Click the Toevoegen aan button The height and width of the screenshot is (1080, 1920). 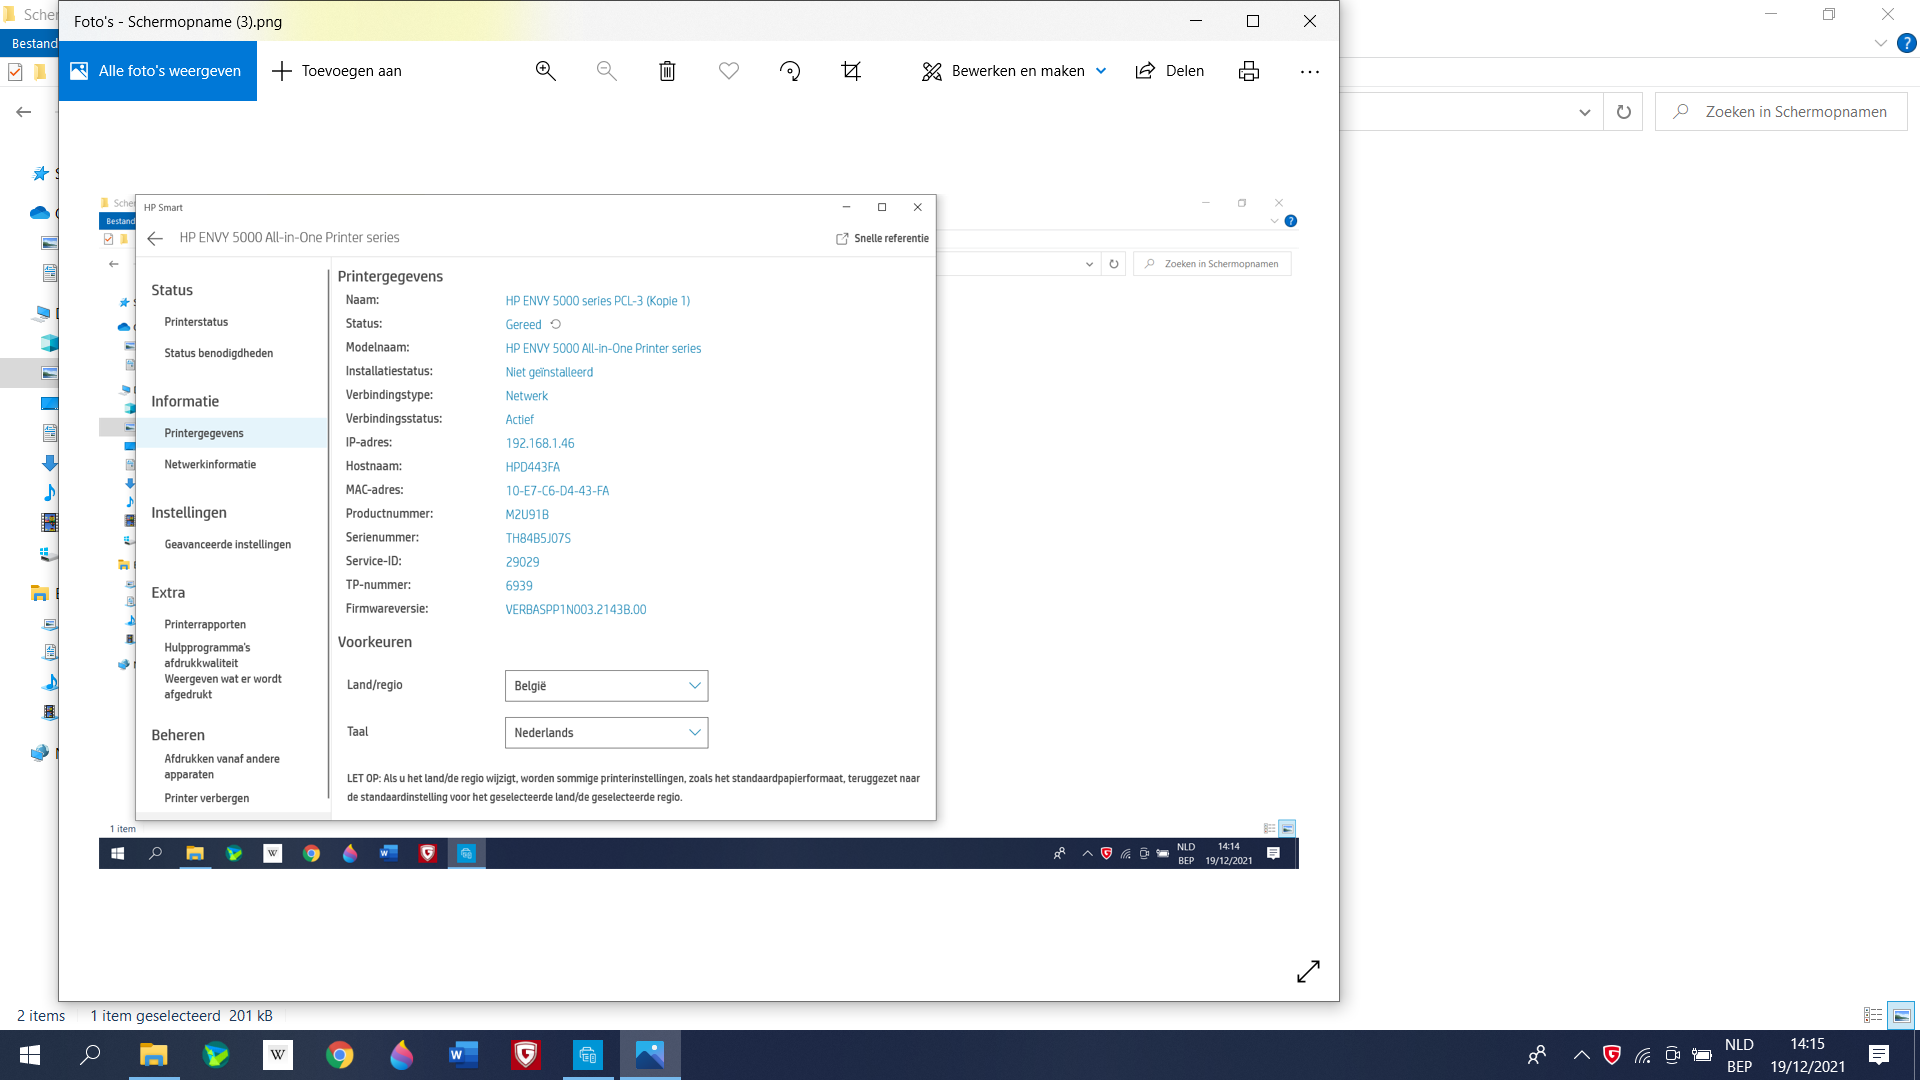point(337,71)
